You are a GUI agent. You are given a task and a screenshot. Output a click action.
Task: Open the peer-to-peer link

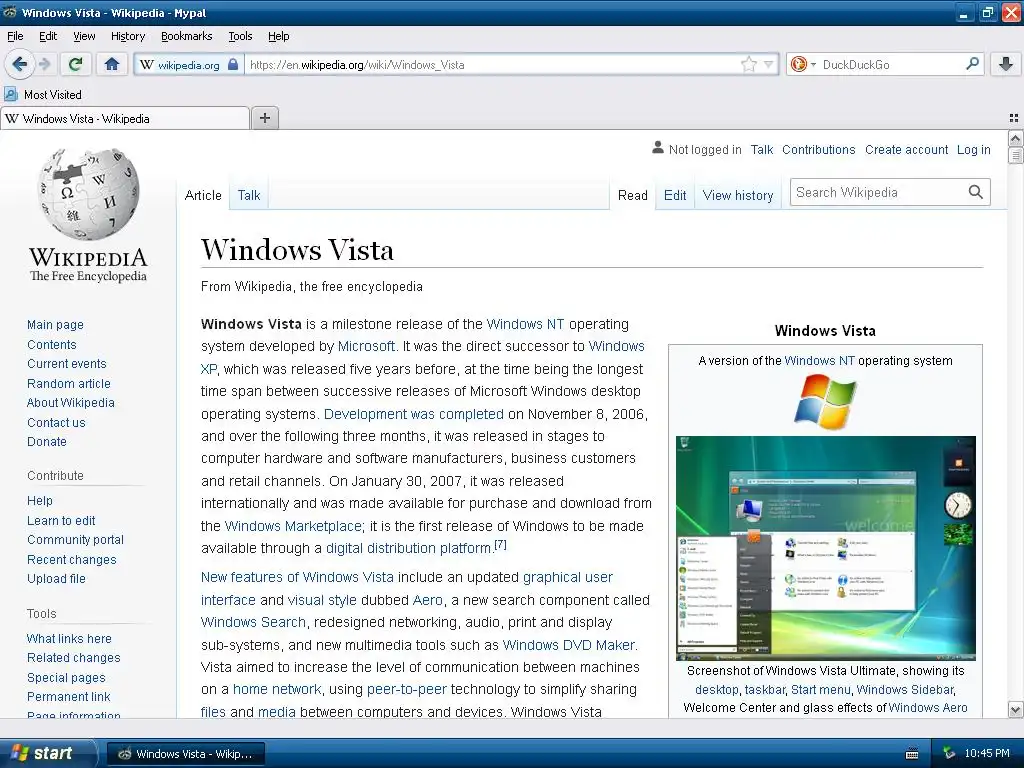pyautogui.click(x=407, y=690)
